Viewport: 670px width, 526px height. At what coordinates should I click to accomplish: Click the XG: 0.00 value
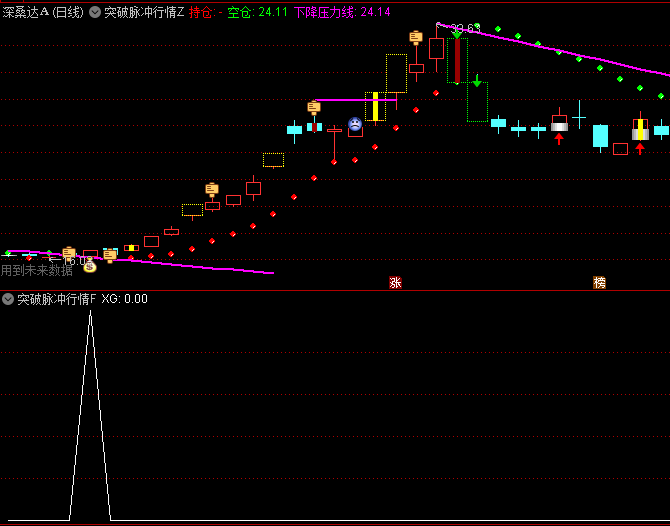pyautogui.click(x=124, y=299)
